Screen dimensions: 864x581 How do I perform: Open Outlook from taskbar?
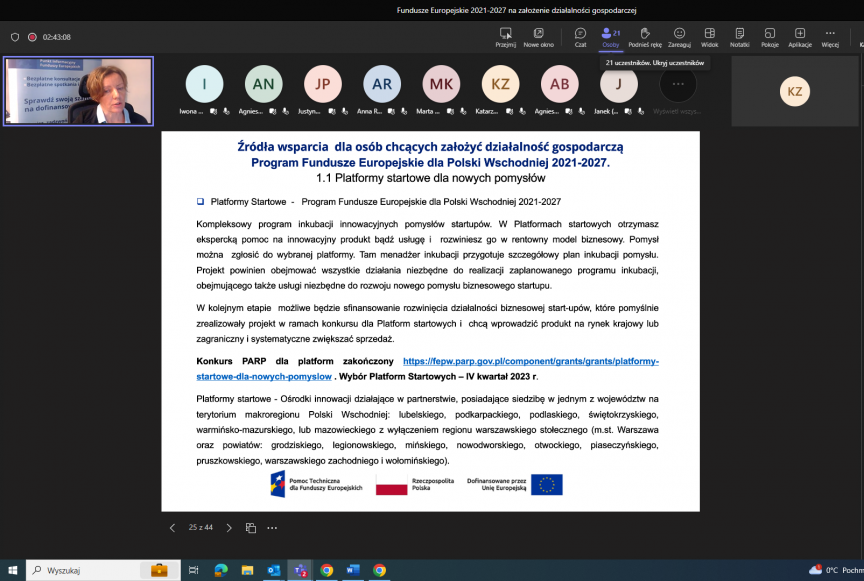[274, 571]
